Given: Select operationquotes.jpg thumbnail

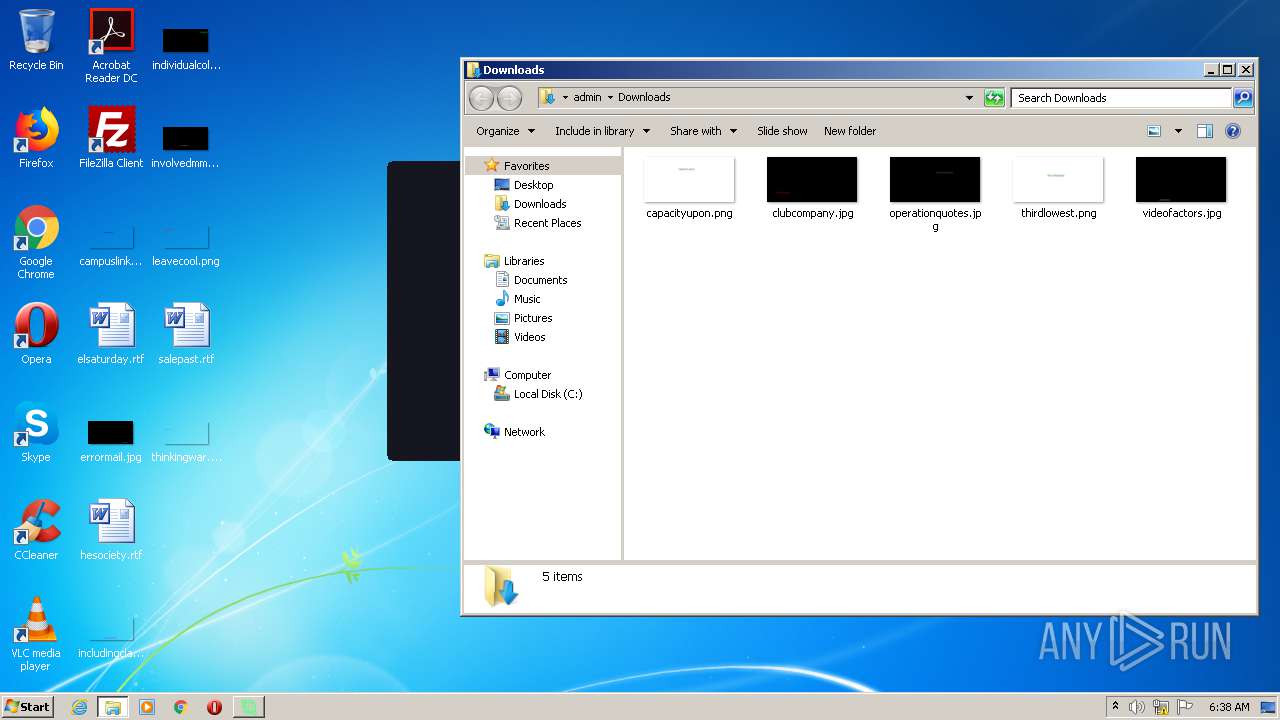Looking at the screenshot, I should (935, 194).
